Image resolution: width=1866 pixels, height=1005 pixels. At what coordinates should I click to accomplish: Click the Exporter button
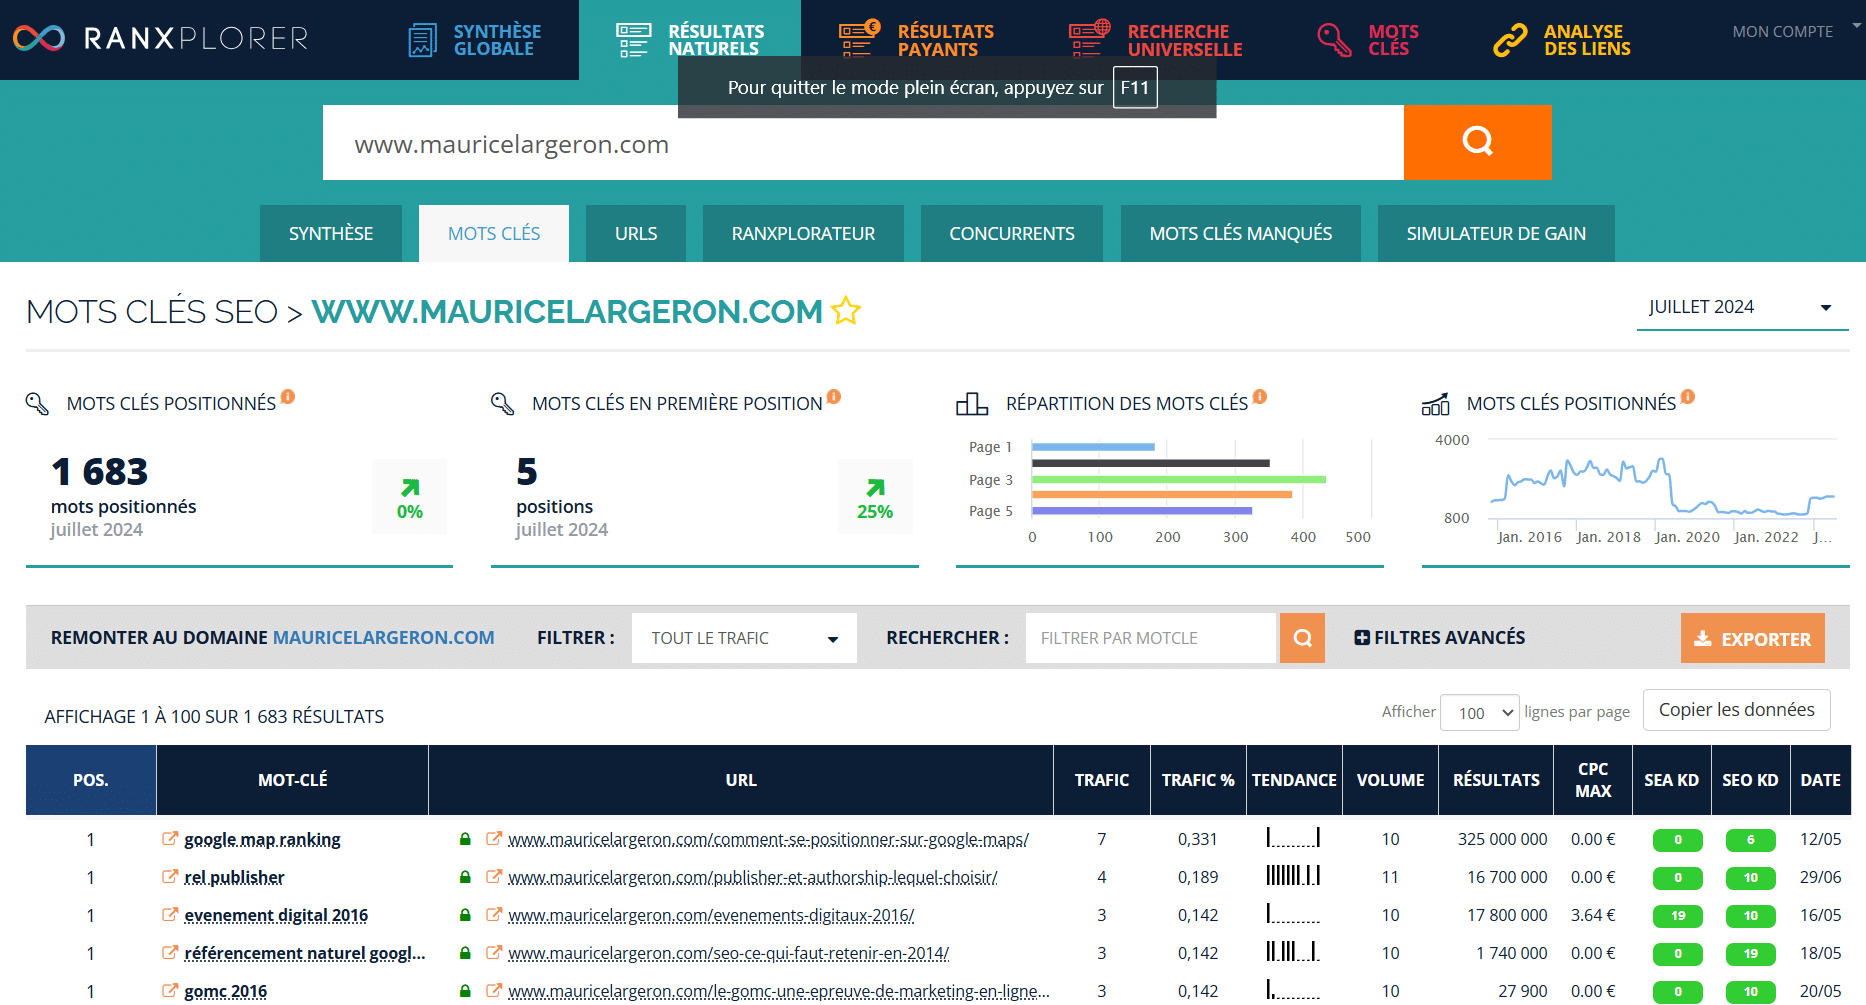(x=1752, y=639)
